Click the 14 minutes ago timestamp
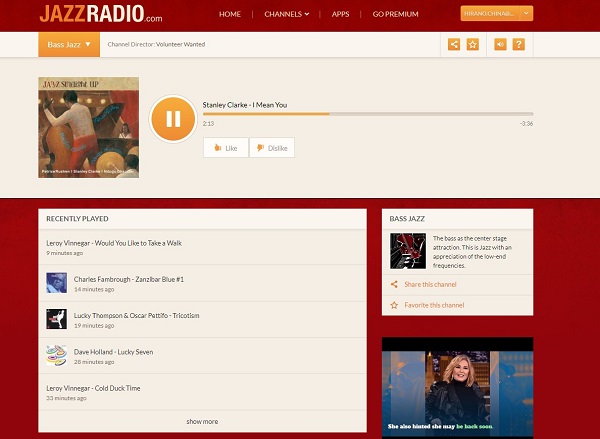This screenshot has width=600, height=439. click(x=94, y=289)
